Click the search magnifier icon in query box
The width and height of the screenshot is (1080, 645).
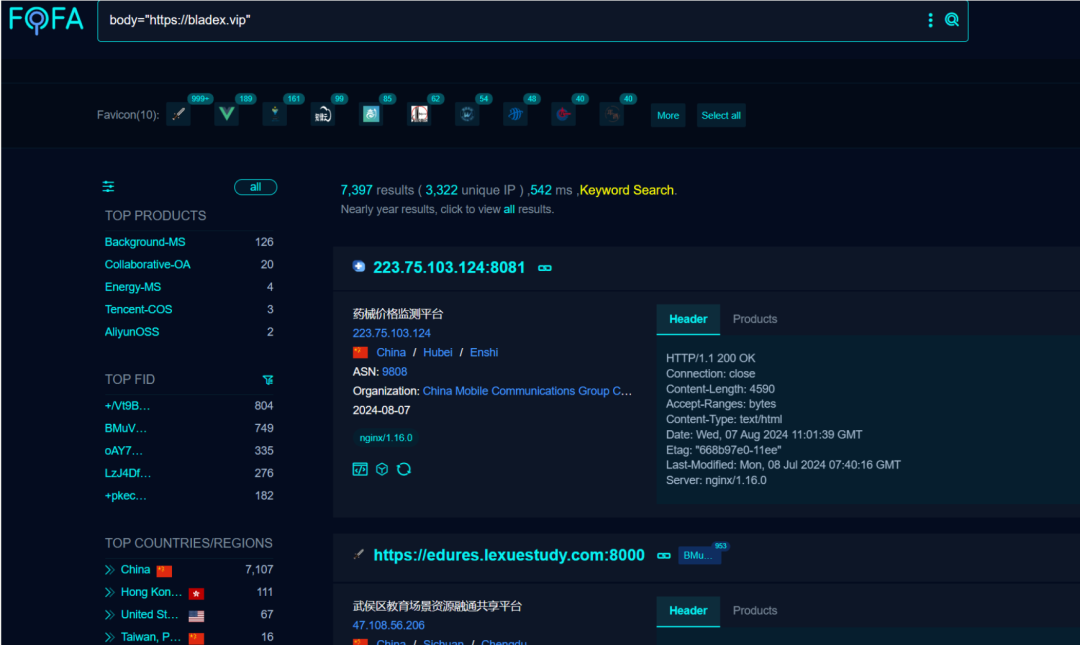[952, 20]
